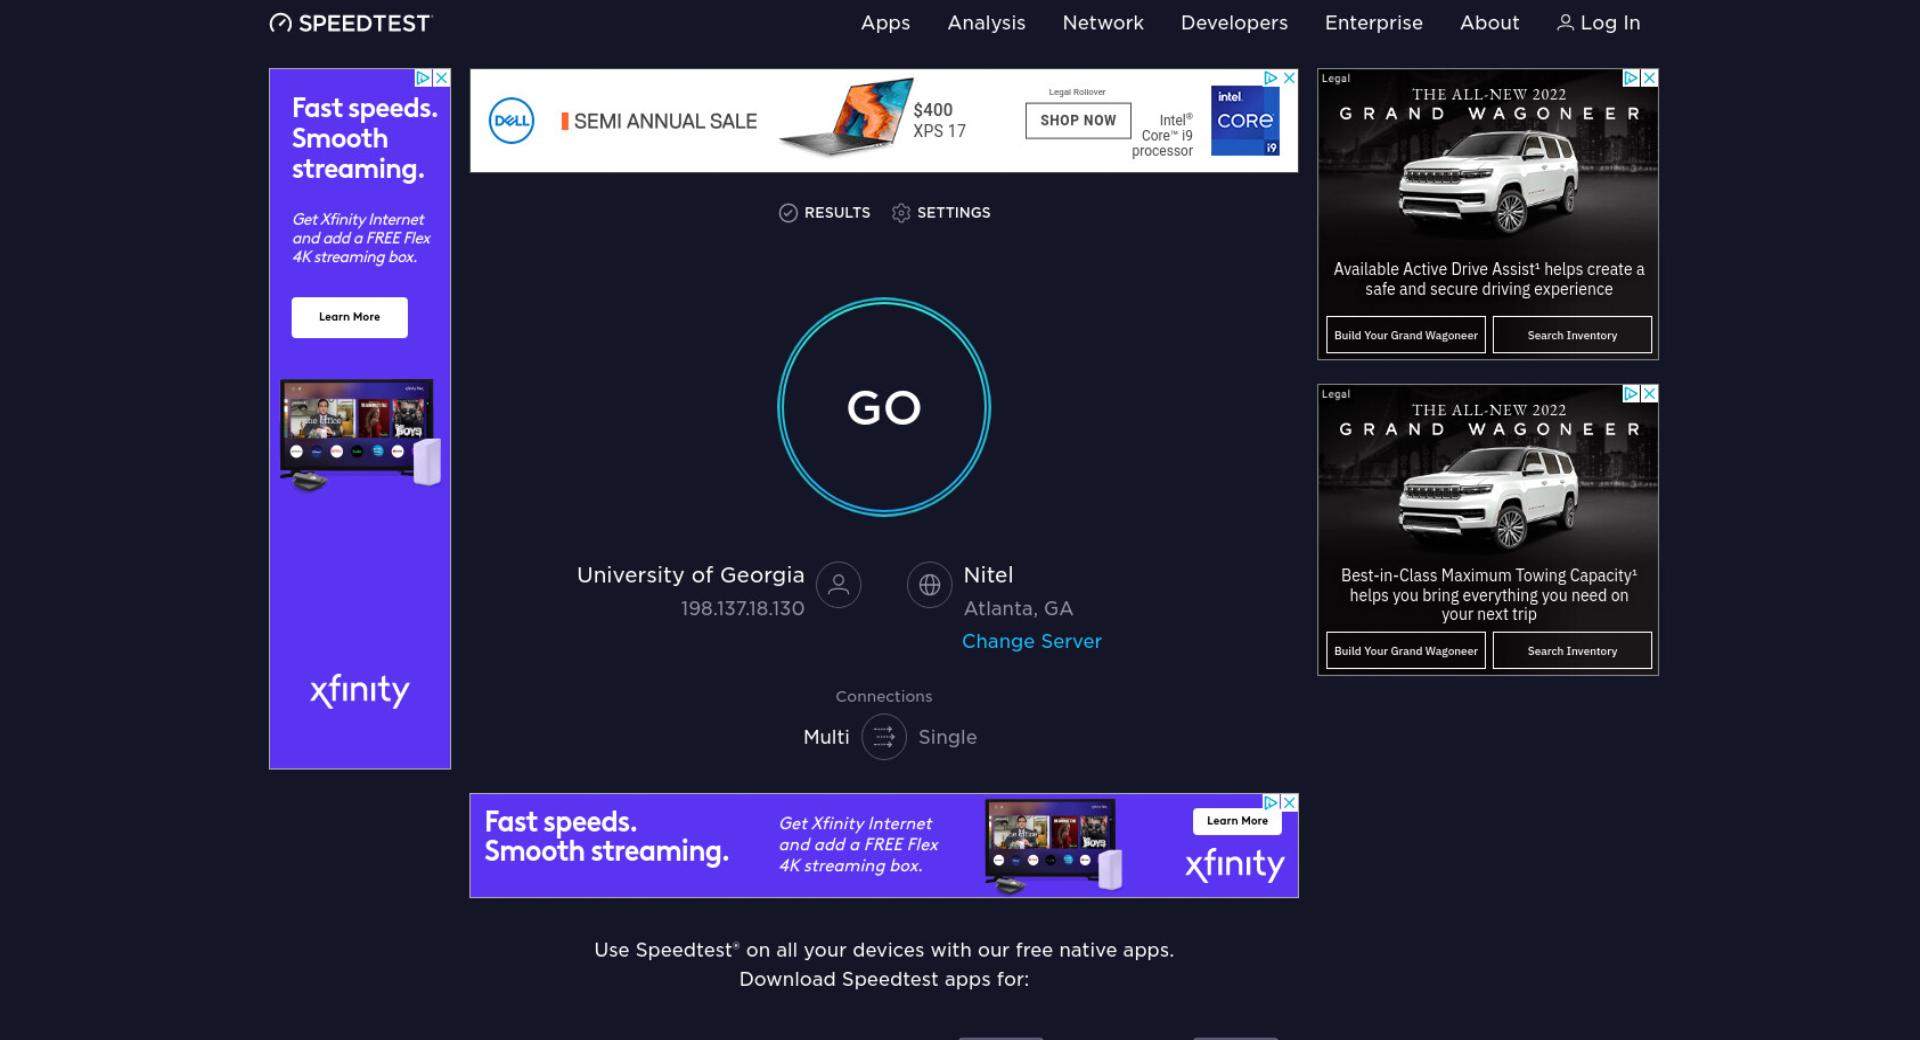Select Multi connections mode

tap(826, 737)
